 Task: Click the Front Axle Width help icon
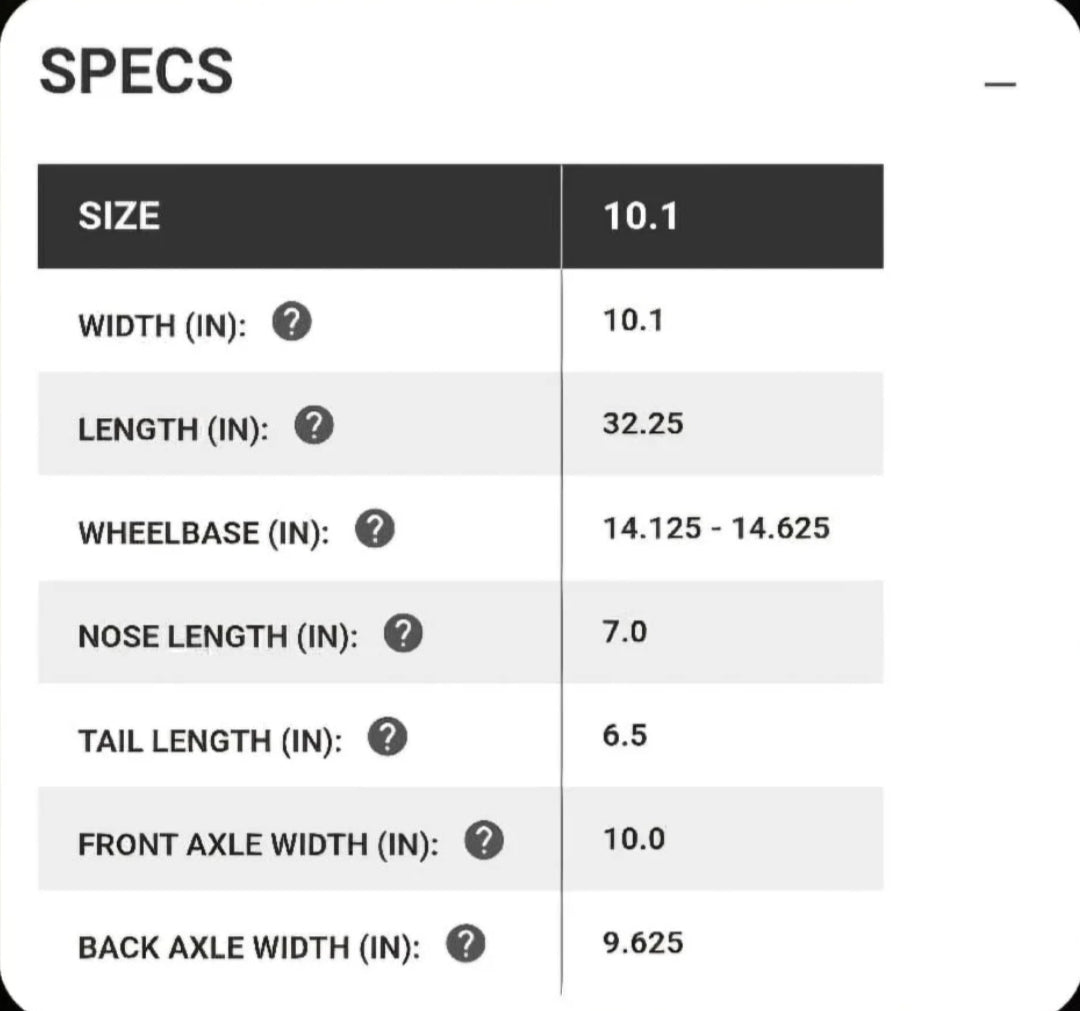click(484, 840)
